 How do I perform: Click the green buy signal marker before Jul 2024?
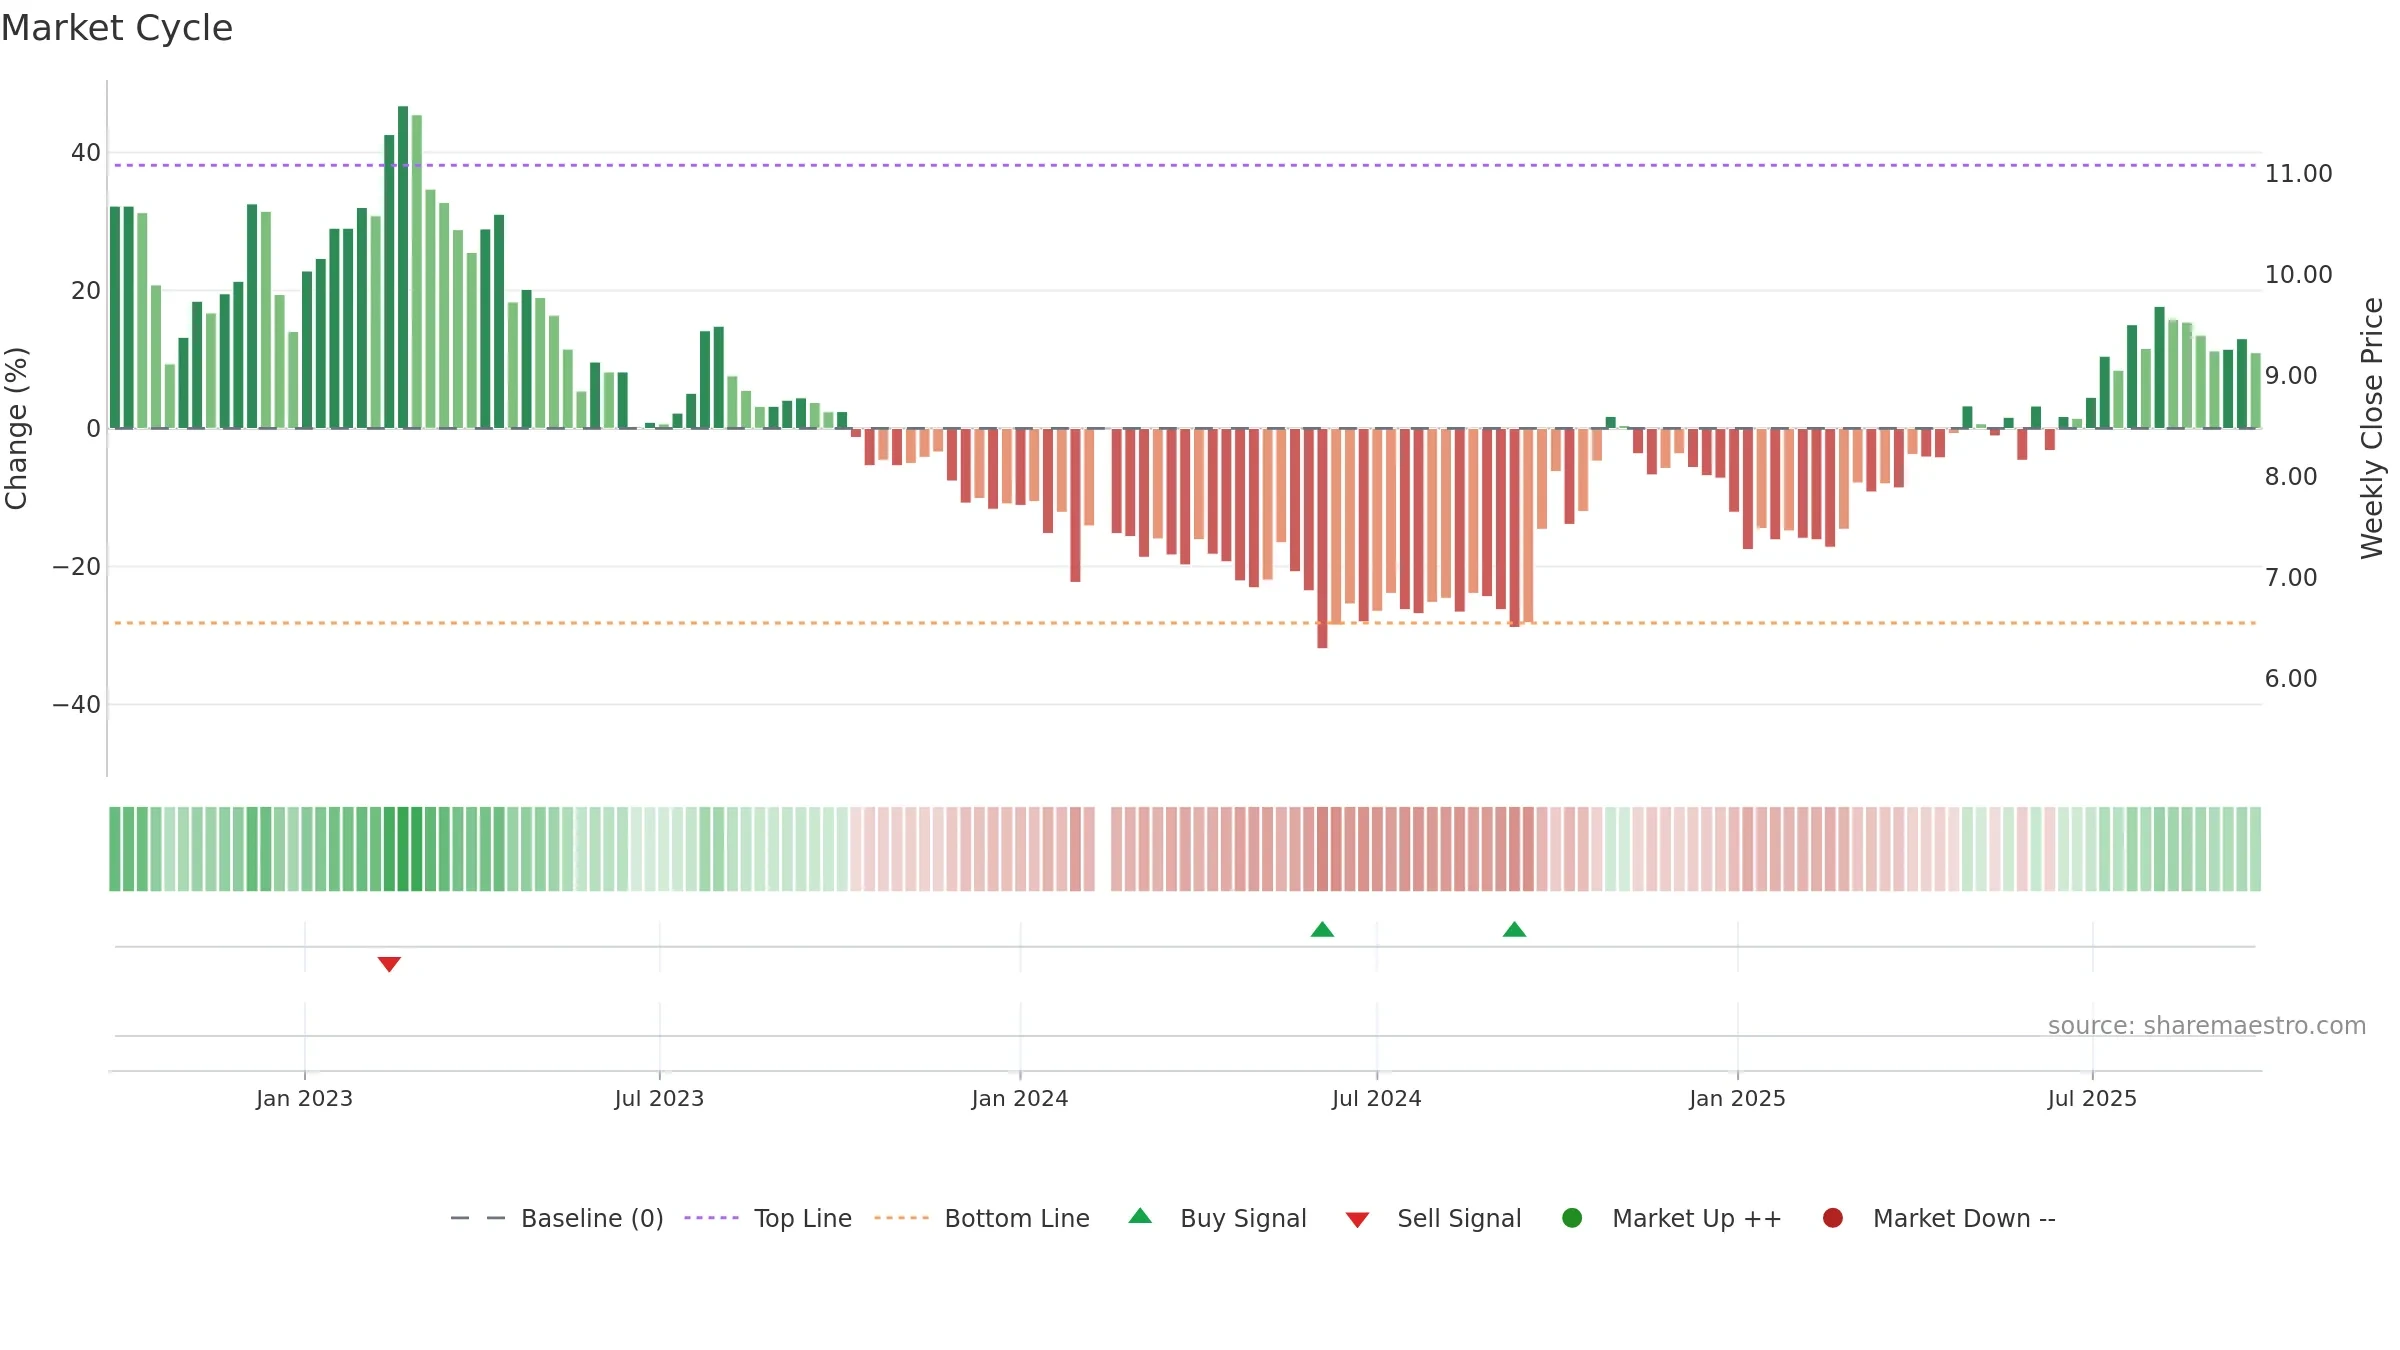pyautogui.click(x=1322, y=930)
